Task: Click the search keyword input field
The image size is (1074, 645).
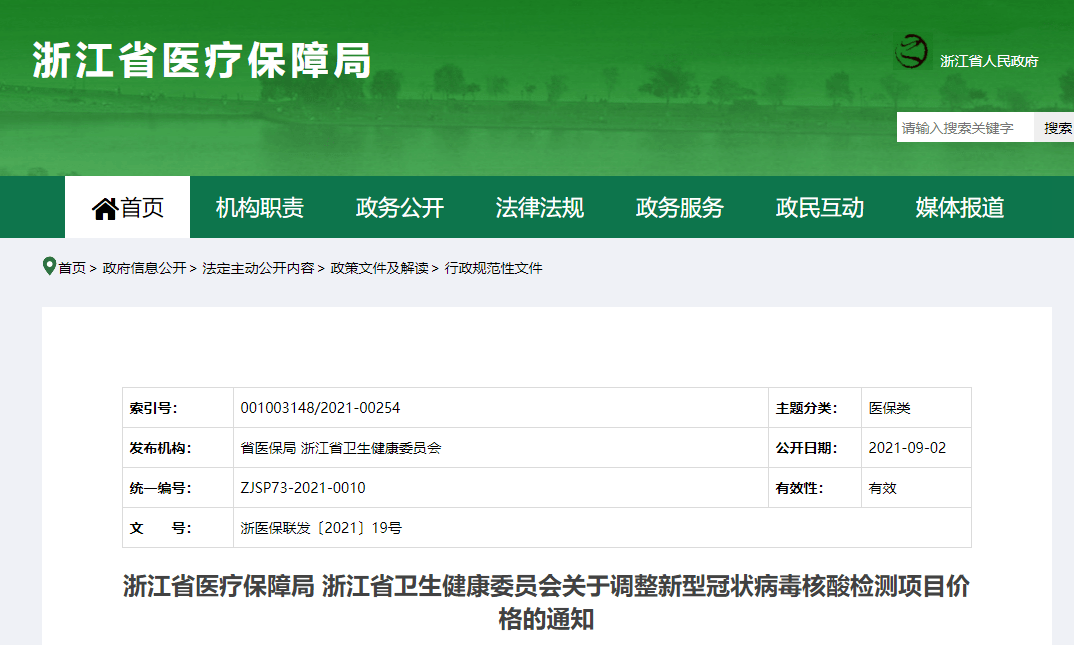Action: coord(964,127)
